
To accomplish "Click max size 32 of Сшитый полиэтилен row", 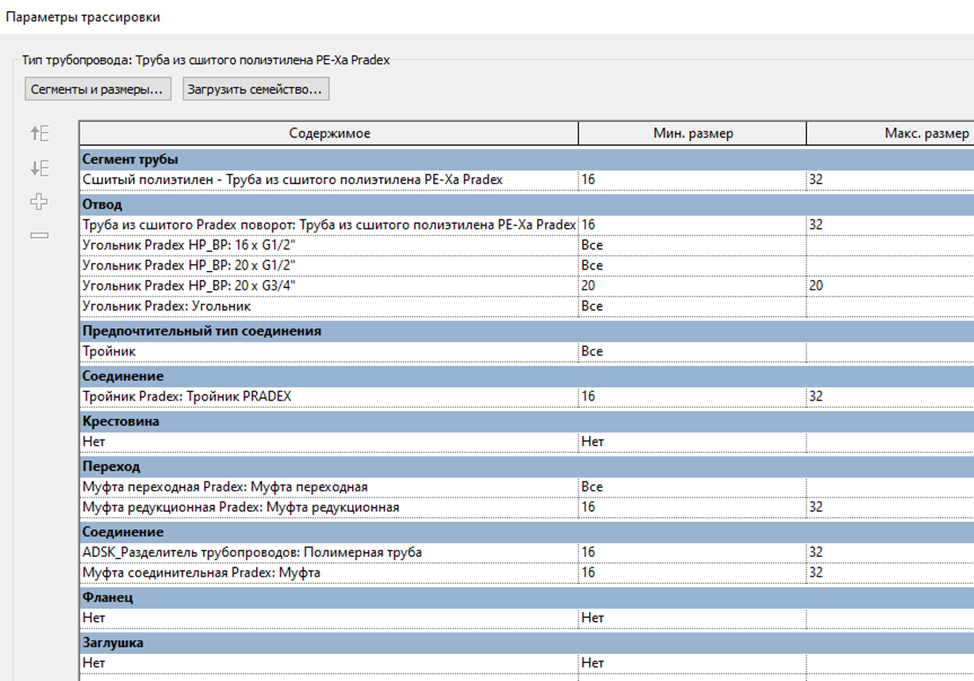I will point(890,180).
